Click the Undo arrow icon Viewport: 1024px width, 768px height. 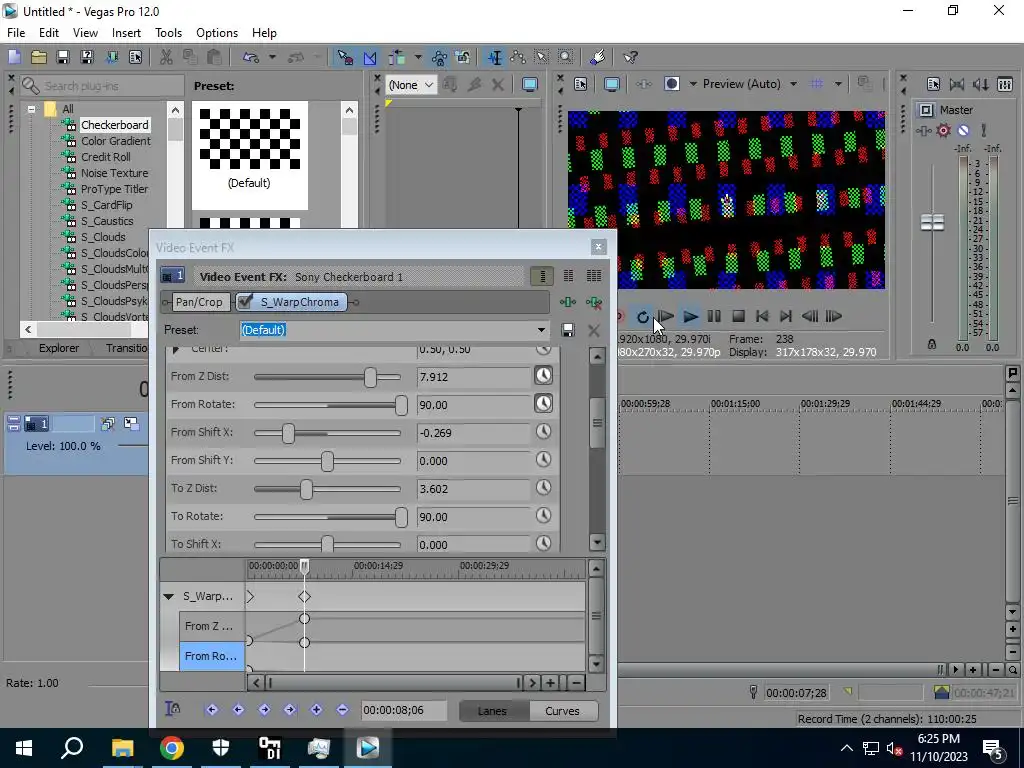pyautogui.click(x=251, y=57)
